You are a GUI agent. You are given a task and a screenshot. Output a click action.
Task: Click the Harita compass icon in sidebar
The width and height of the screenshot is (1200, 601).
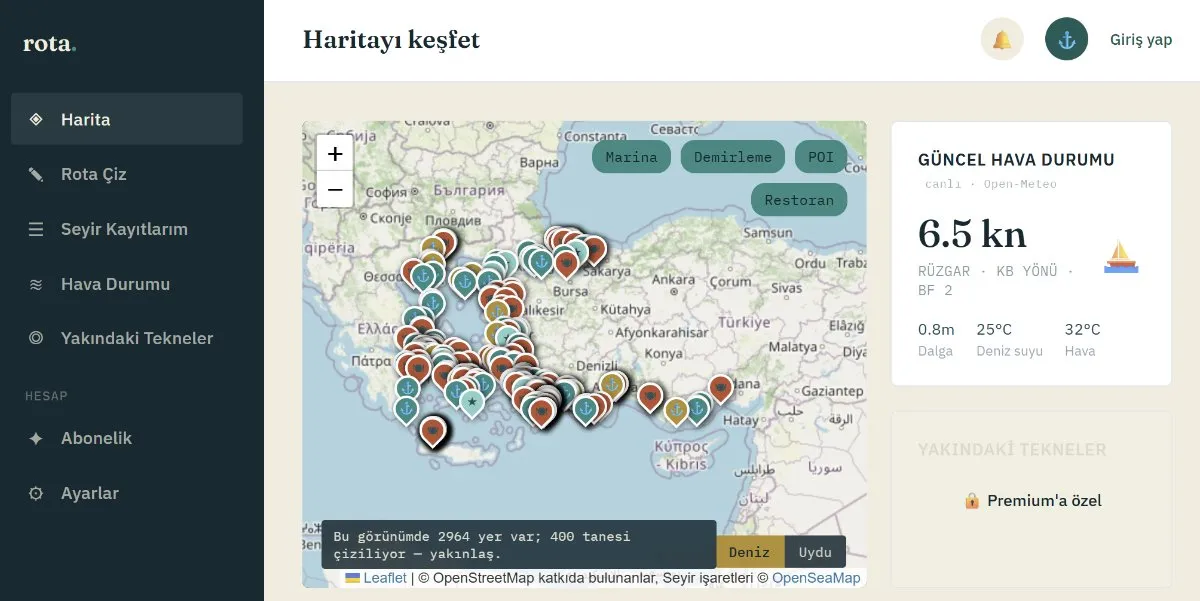[36, 119]
